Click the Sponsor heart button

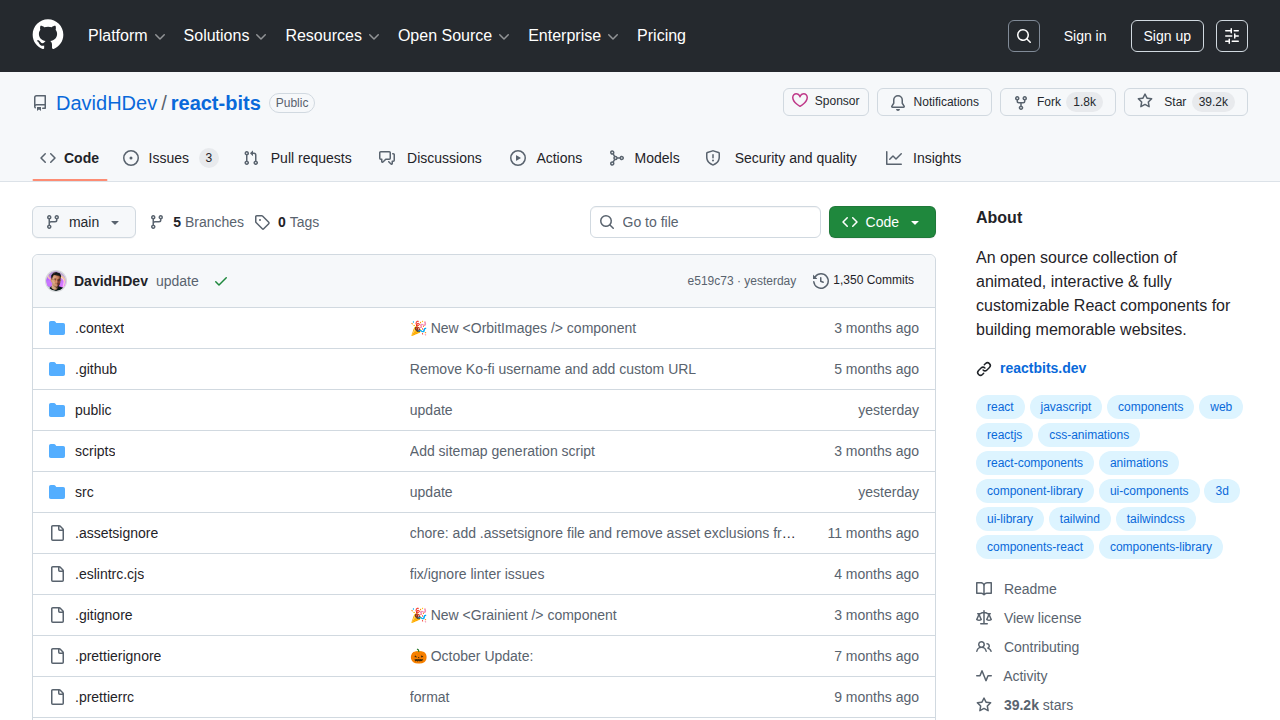pyautogui.click(x=826, y=102)
